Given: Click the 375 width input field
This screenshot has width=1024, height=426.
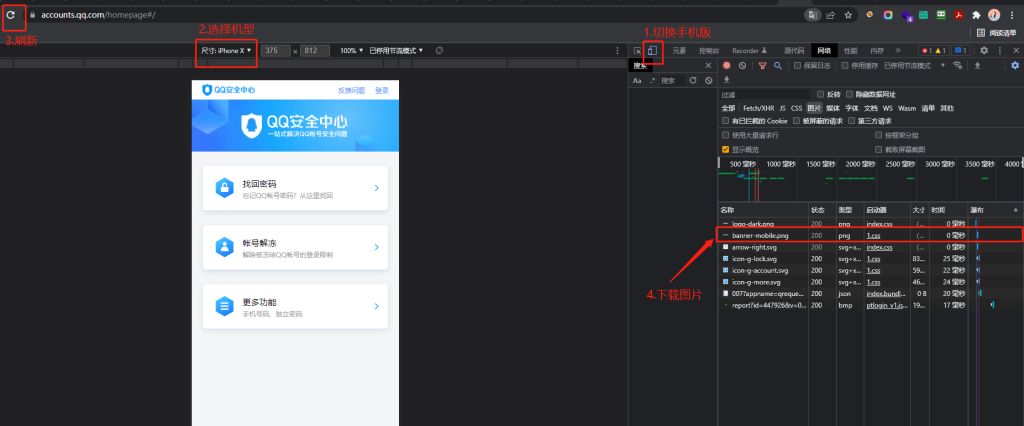Looking at the screenshot, I should [x=276, y=50].
